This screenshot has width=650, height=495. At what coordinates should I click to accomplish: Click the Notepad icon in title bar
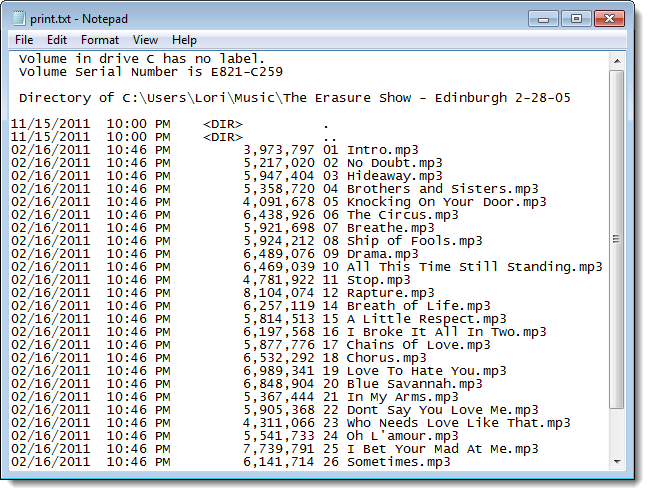pos(19,19)
